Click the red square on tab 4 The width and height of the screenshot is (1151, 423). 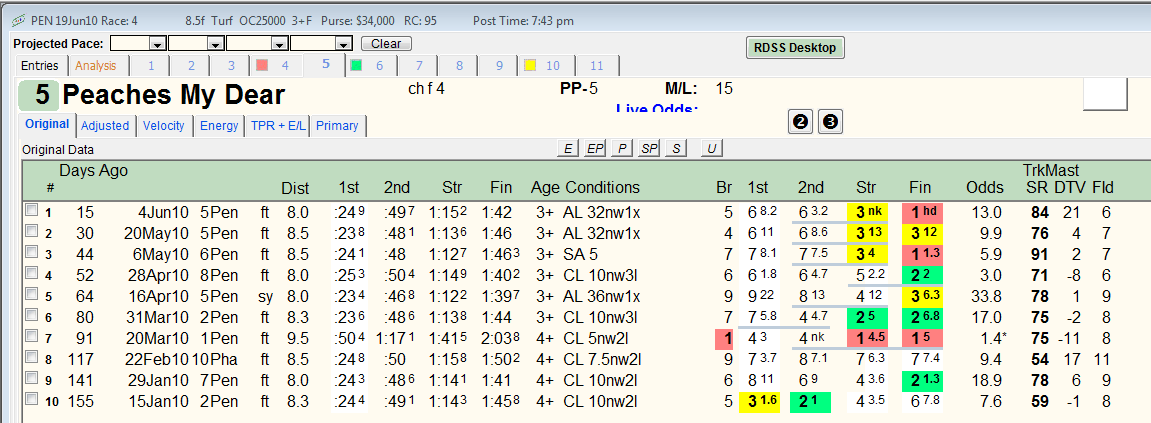coord(261,65)
